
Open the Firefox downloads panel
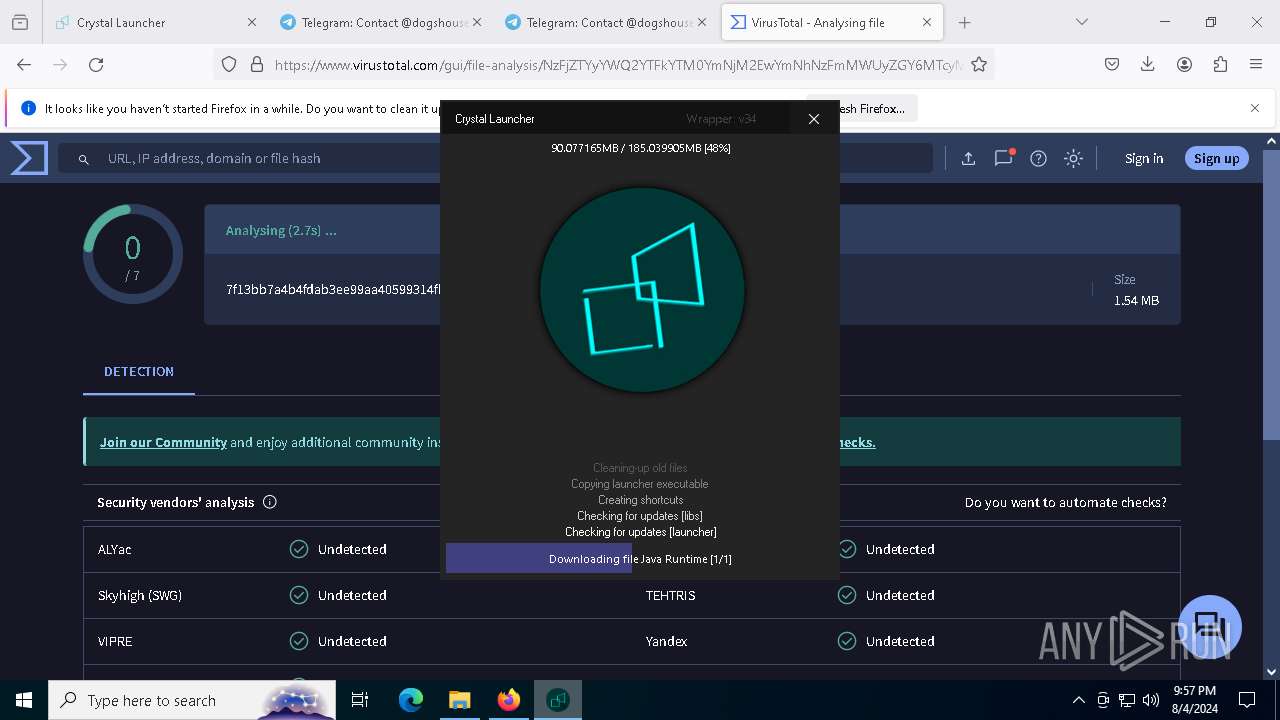pyautogui.click(x=1148, y=64)
